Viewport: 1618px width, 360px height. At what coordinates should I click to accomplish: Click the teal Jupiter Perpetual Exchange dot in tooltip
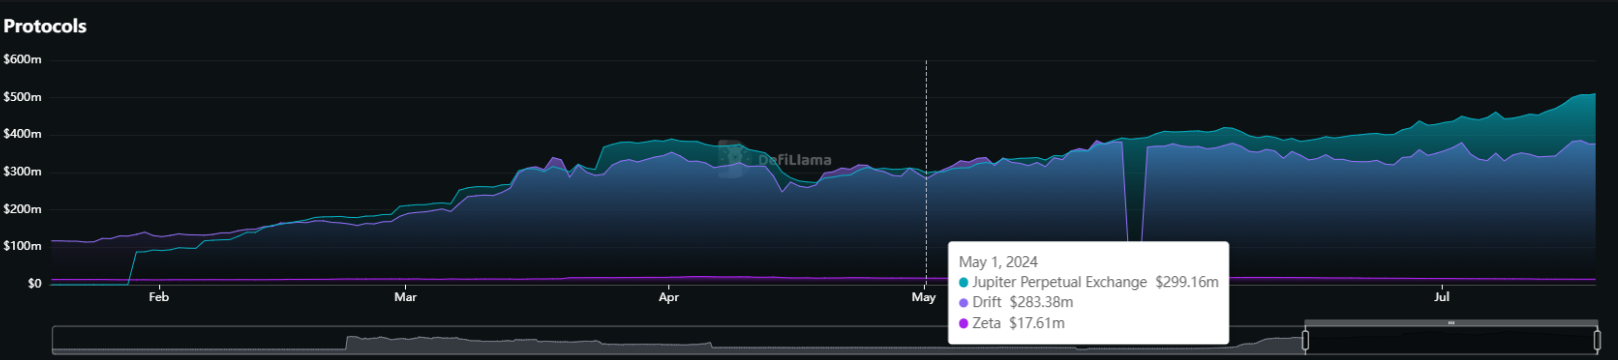coord(963,283)
